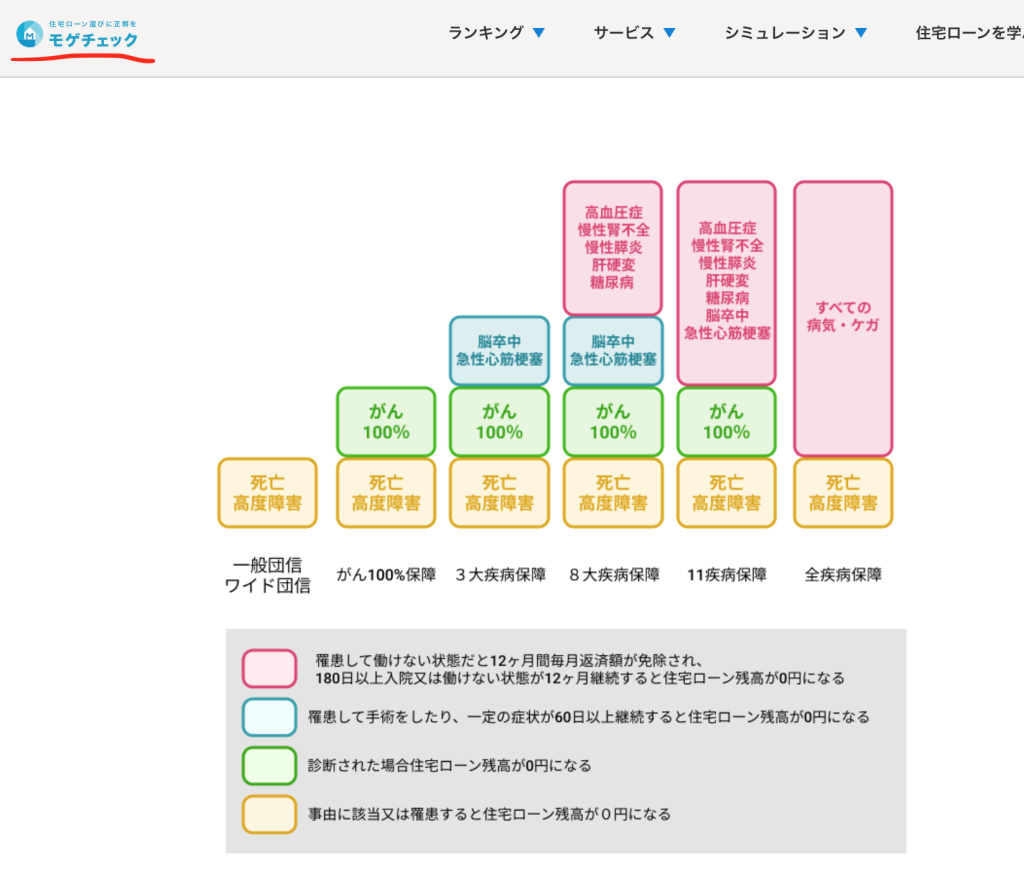This screenshot has width=1024, height=872.
Task: Click the 脳卒中 box in 3大疾病保障 column
Action: pyautogui.click(x=499, y=350)
